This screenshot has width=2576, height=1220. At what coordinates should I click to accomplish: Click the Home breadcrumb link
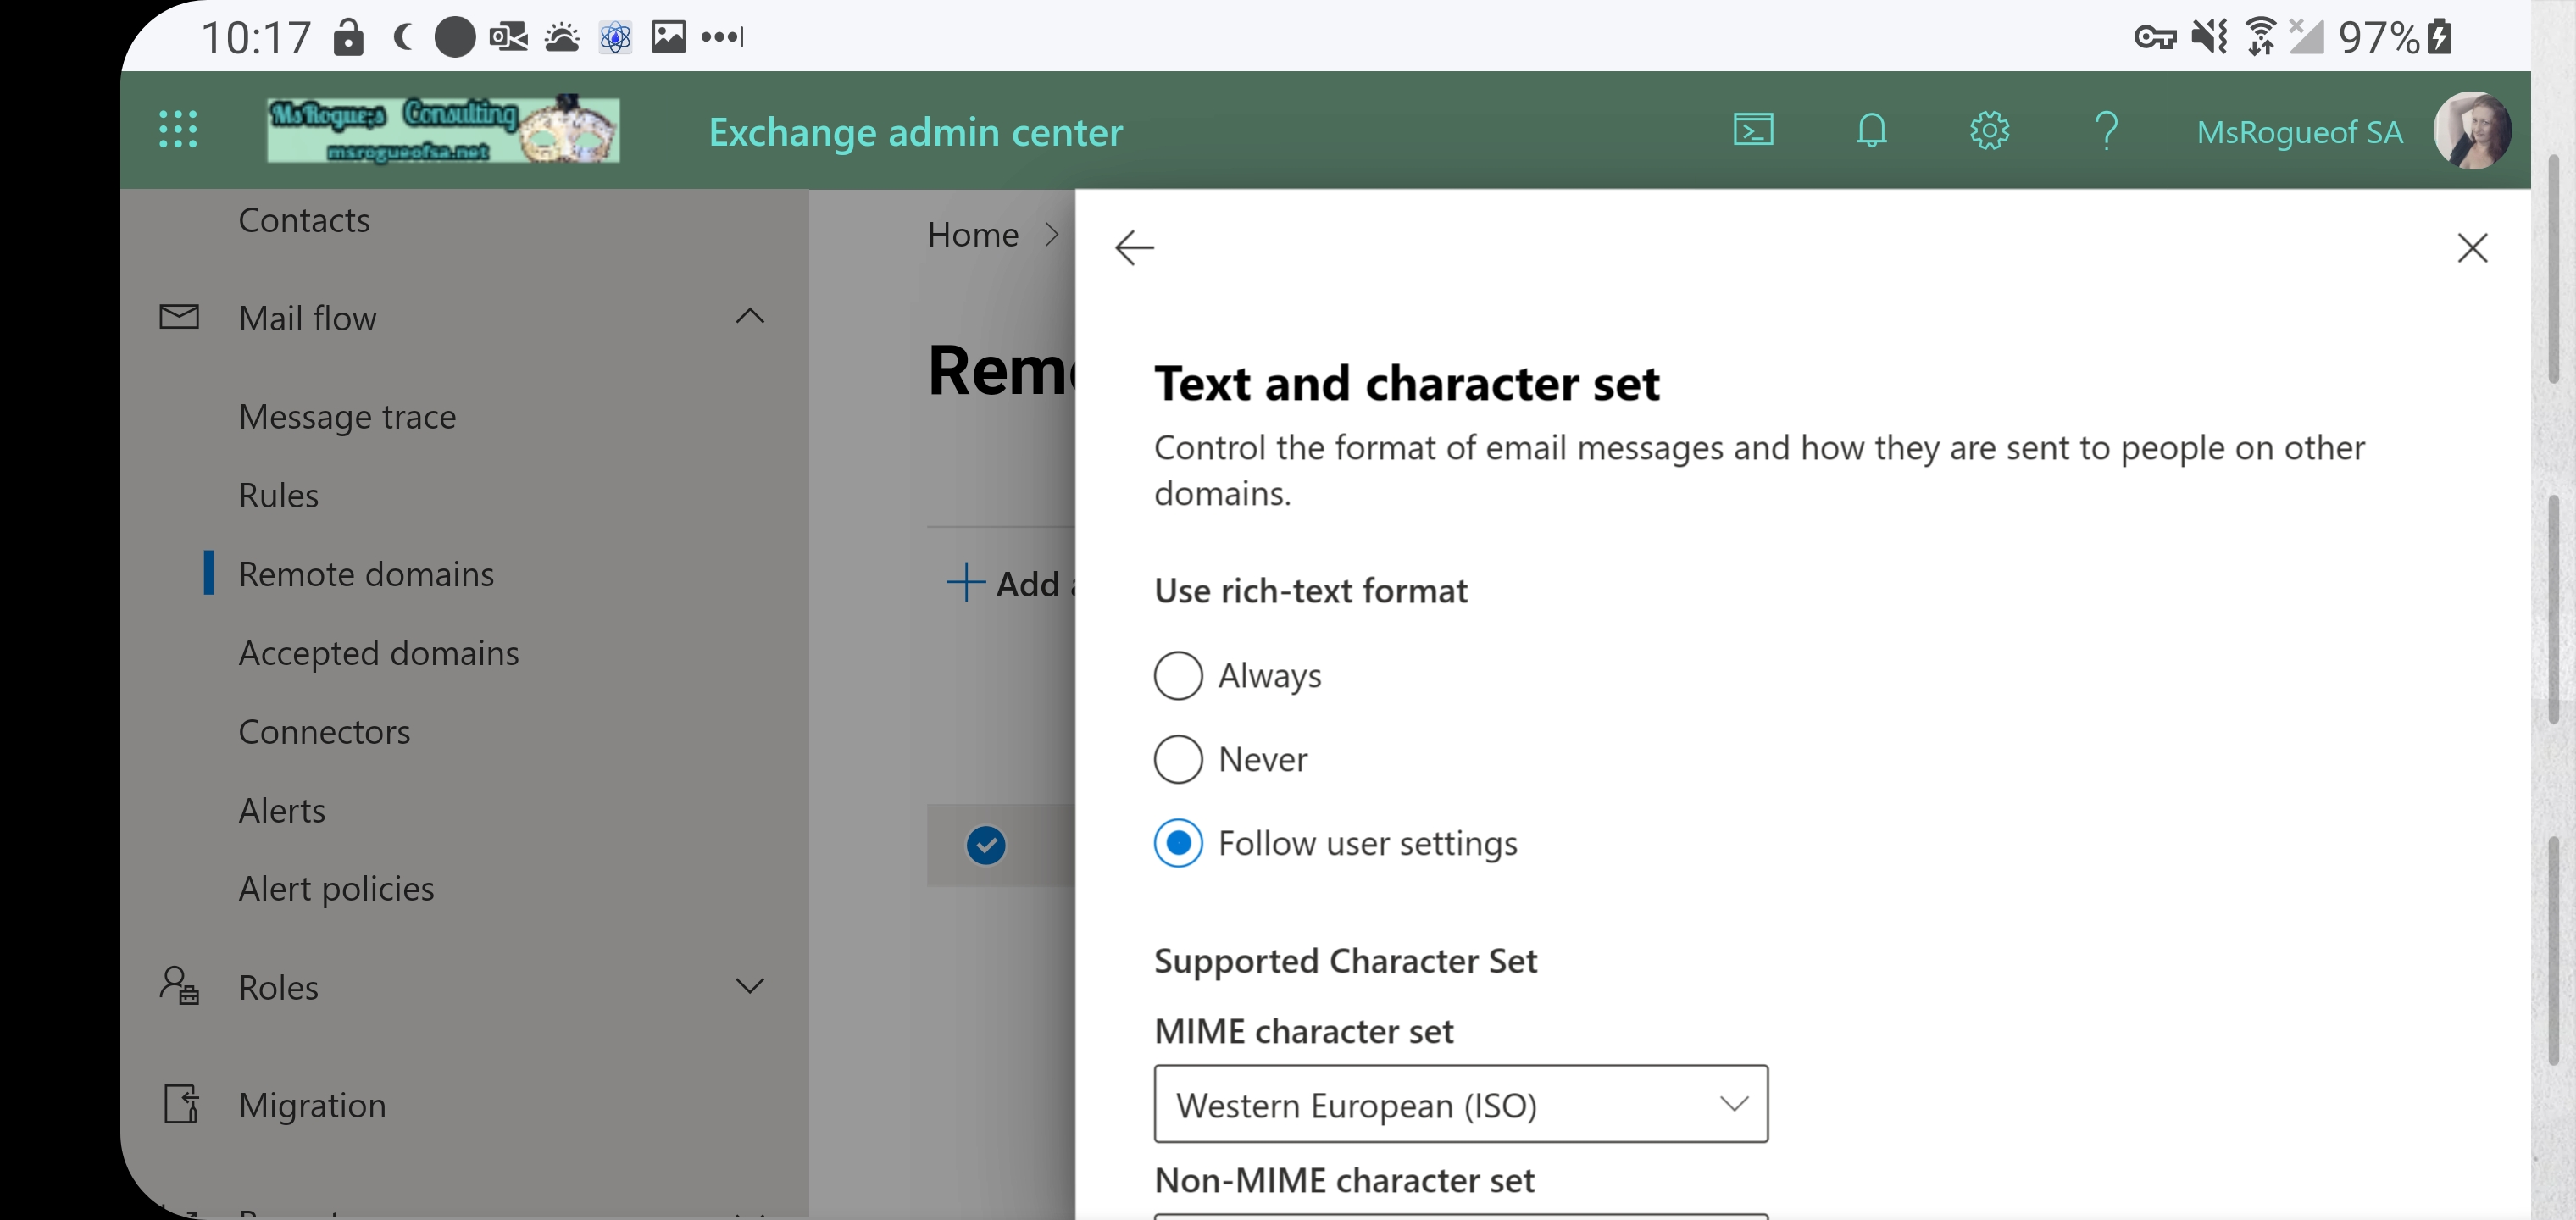click(972, 235)
